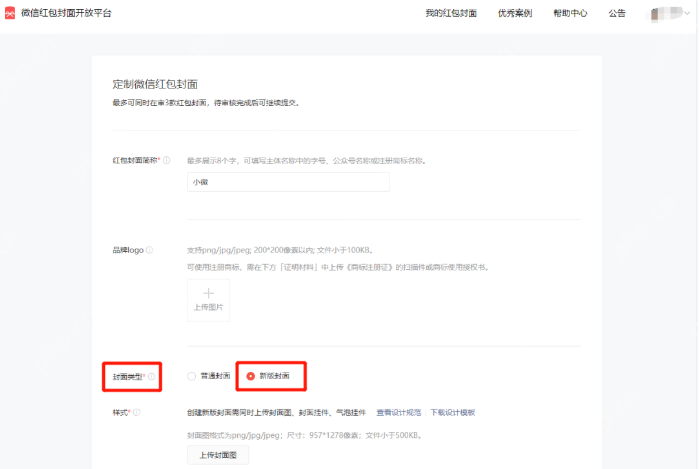Click info icon beside 红包封面简称
699x469 pixels.
pyautogui.click(x=166, y=160)
